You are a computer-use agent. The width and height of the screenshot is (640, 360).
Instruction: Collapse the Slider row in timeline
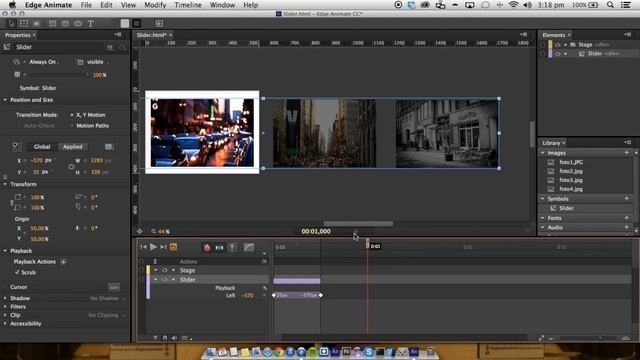click(156, 280)
